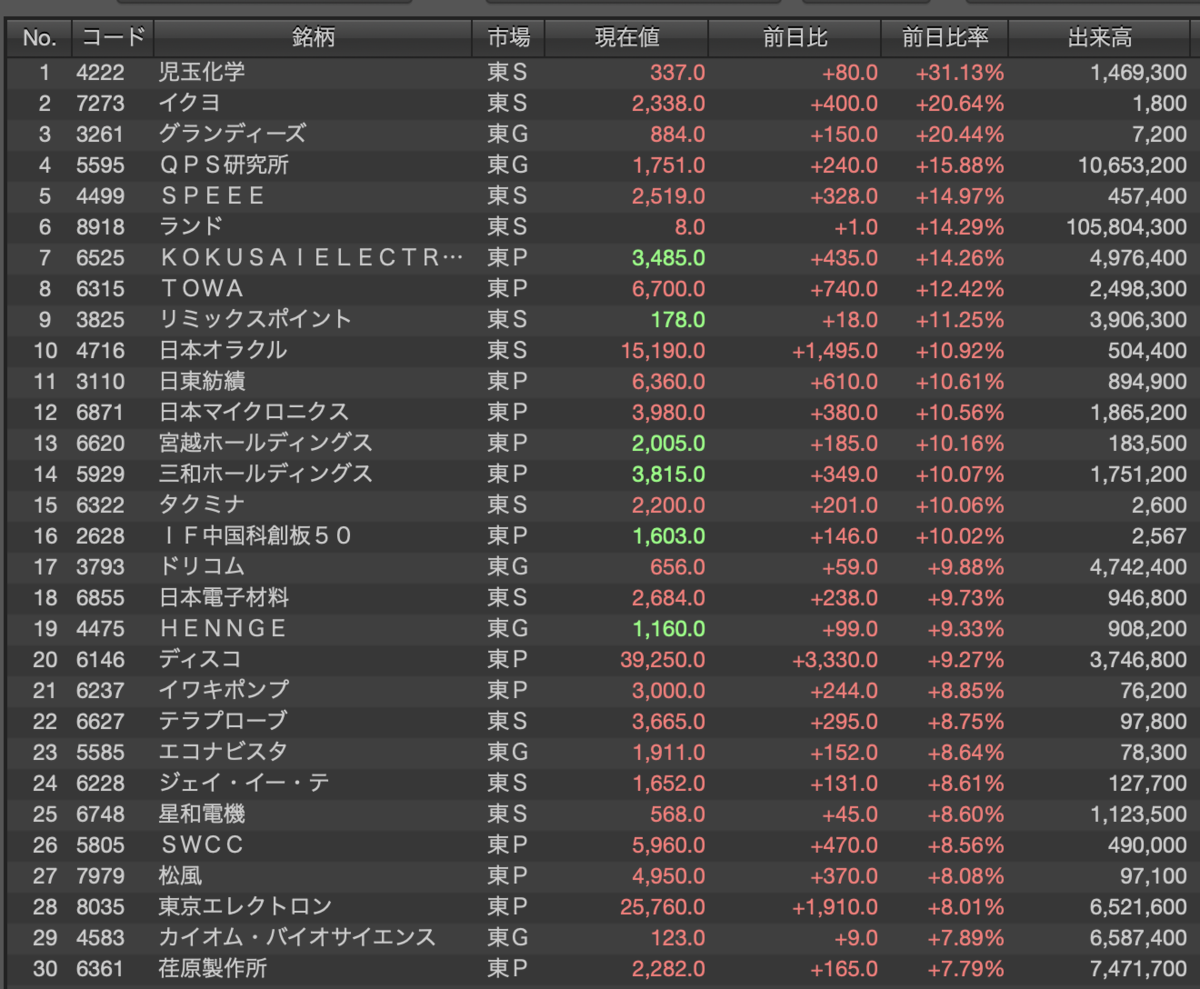Image resolution: width=1200 pixels, height=989 pixels.
Task: Click the change value +740.0
Action: click(844, 289)
